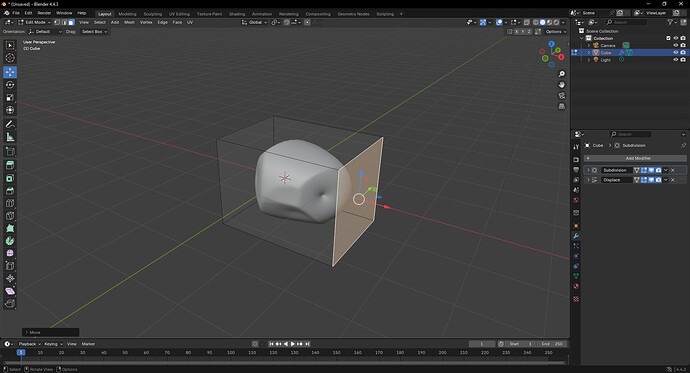Viewport: 690px width, 373px height.
Task: Select the Edge Slide tool
Action: pyautogui.click(x=10, y=266)
